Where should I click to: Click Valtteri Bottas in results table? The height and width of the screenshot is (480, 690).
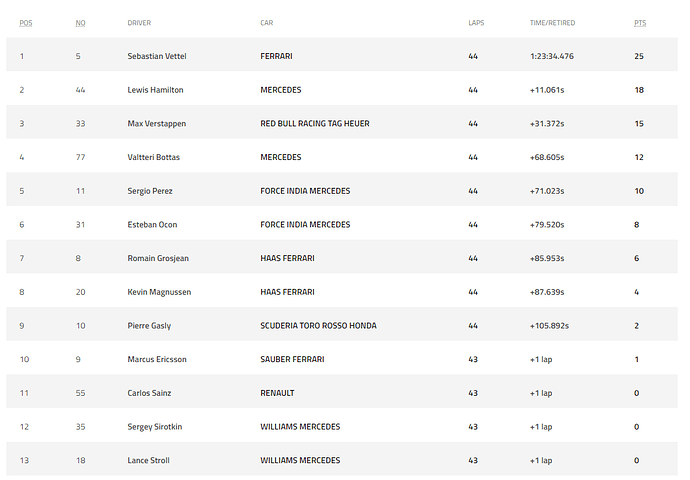point(154,157)
